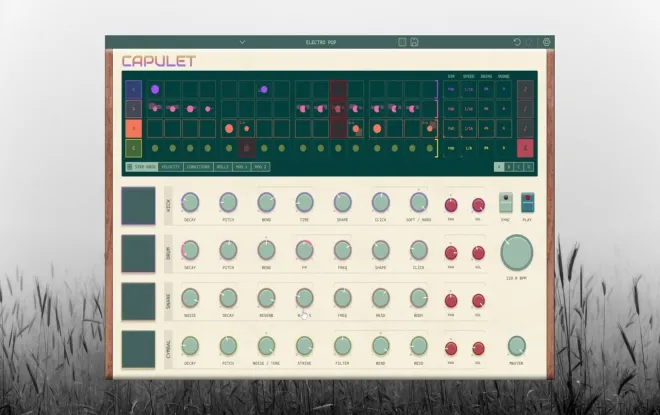The height and width of the screenshot is (415, 660).
Task: Click the MASTER volume knob
Action: click(516, 346)
